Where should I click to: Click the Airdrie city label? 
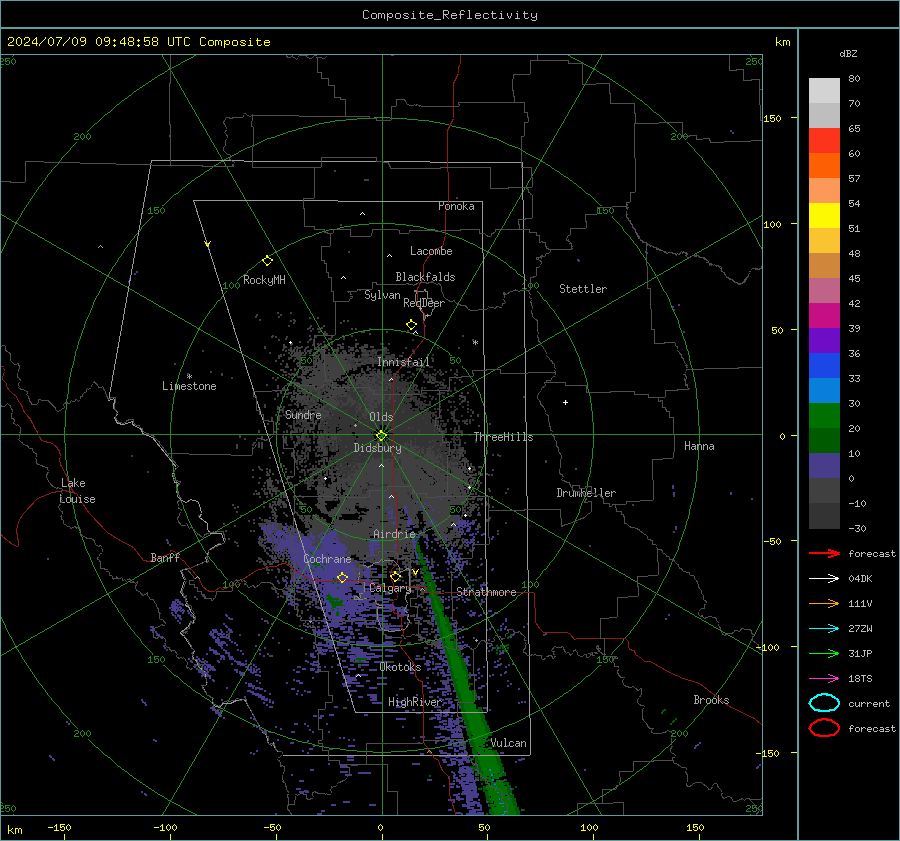point(394,534)
